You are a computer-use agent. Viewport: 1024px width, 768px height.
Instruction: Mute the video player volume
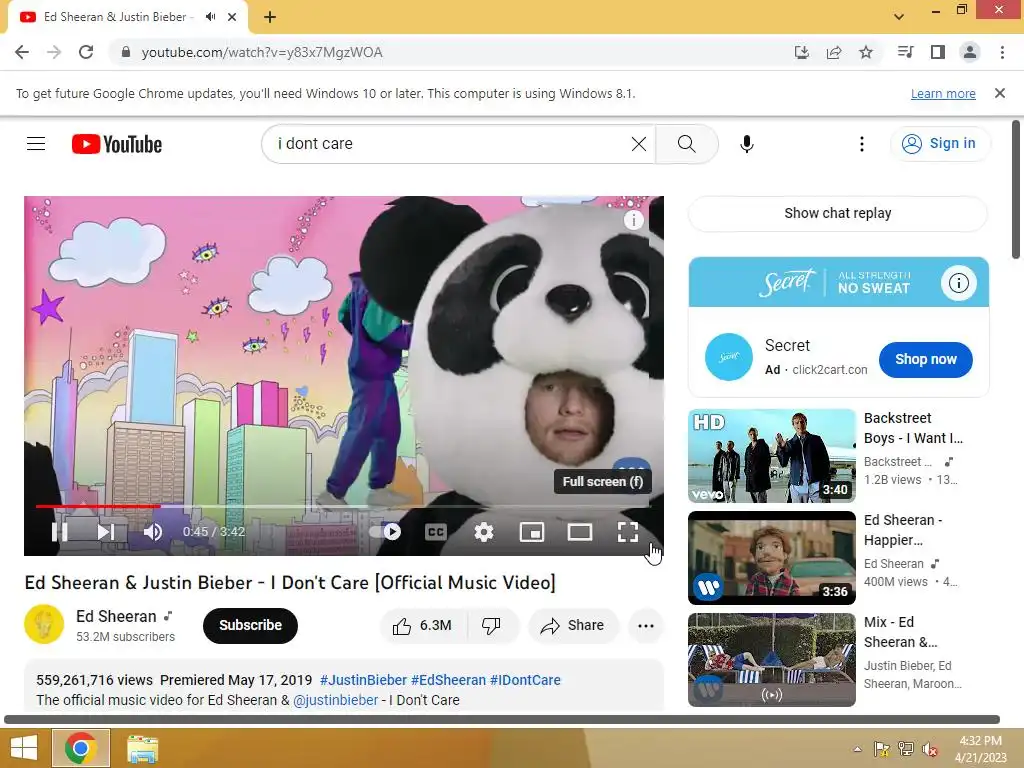[x=153, y=532]
